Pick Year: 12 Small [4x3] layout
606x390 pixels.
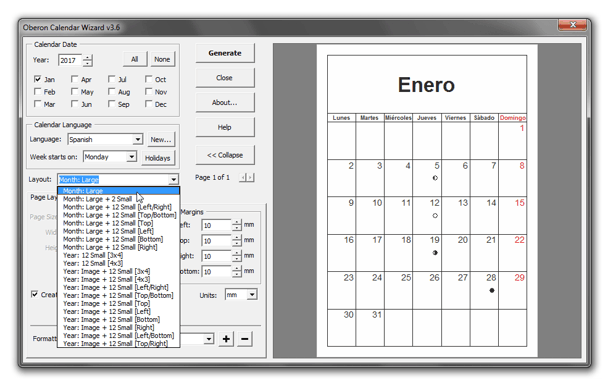click(119, 263)
